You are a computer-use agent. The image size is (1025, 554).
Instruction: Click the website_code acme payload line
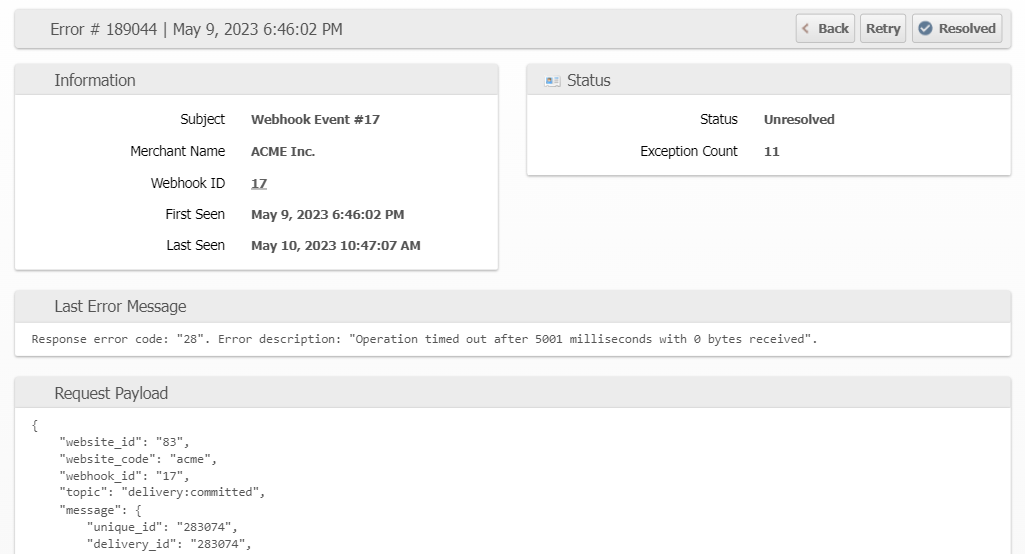pos(138,459)
